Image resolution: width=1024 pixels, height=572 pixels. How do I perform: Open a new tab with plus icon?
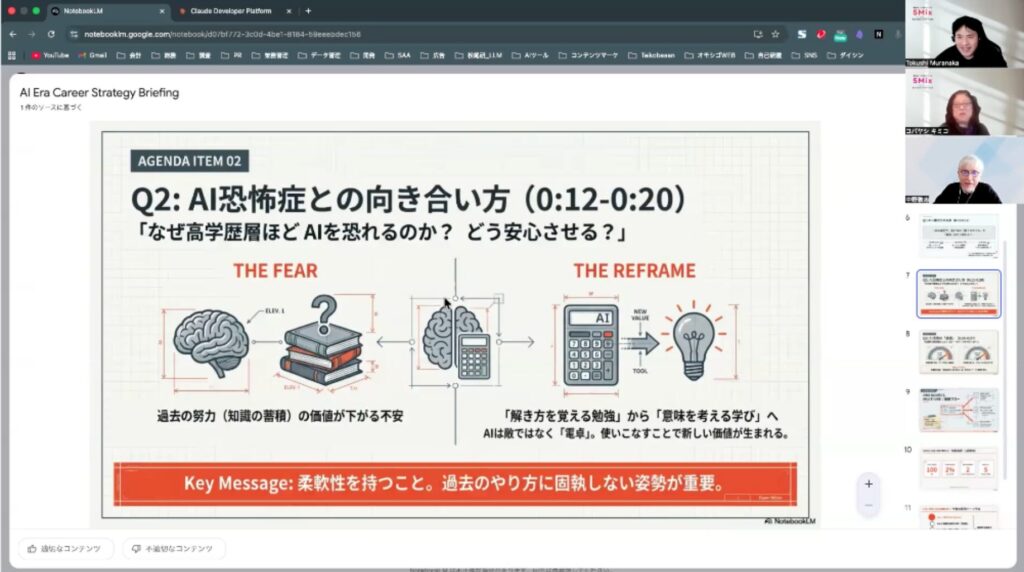click(308, 11)
